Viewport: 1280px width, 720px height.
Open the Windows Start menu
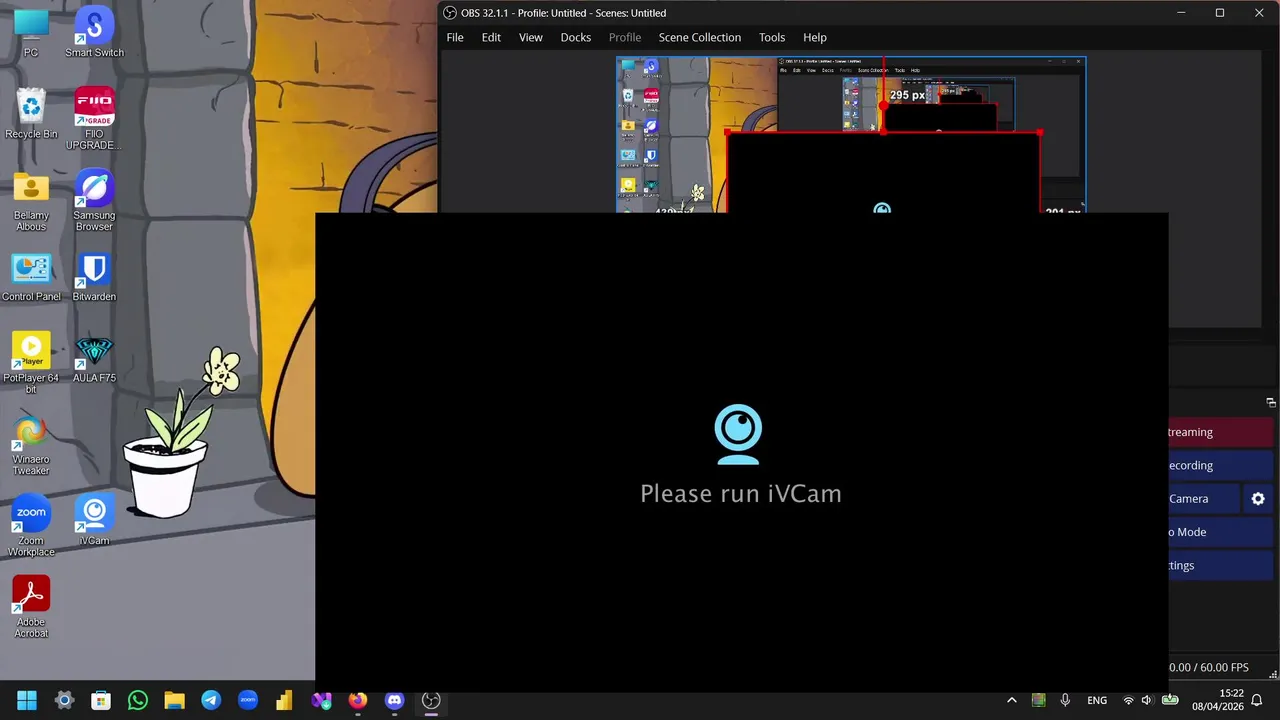pos(27,700)
